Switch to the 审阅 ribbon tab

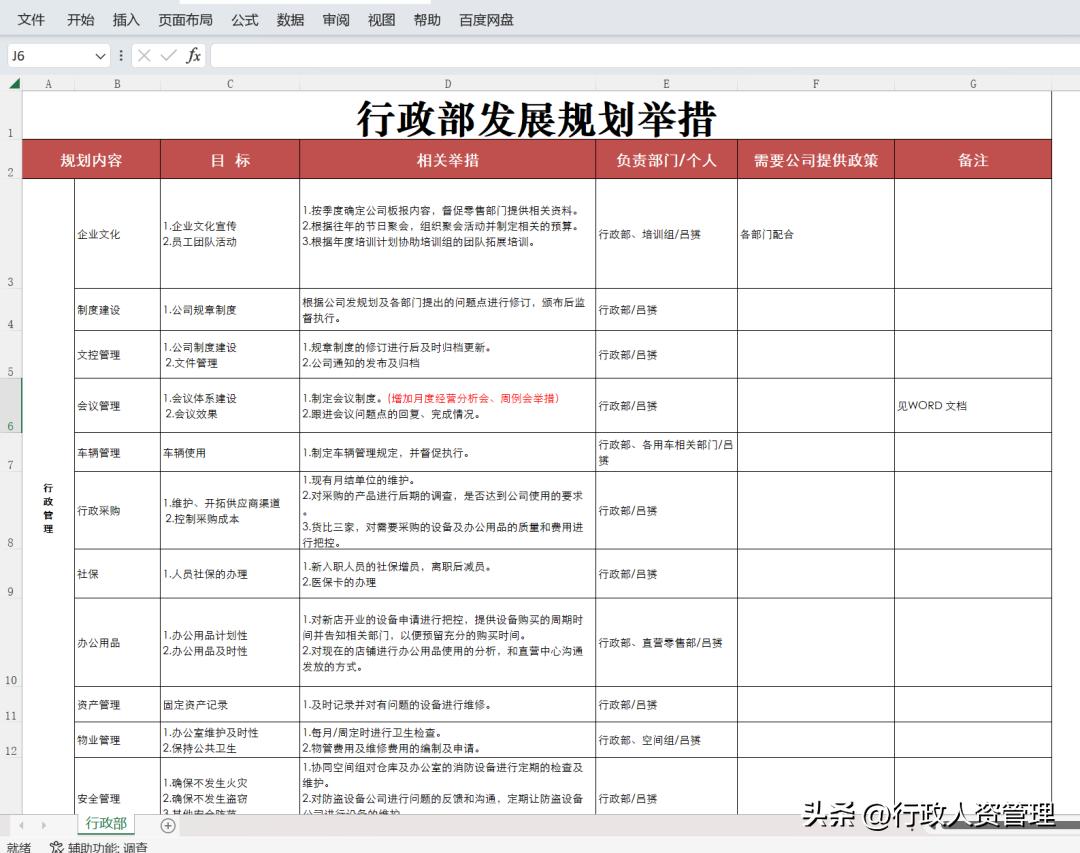tap(335, 19)
